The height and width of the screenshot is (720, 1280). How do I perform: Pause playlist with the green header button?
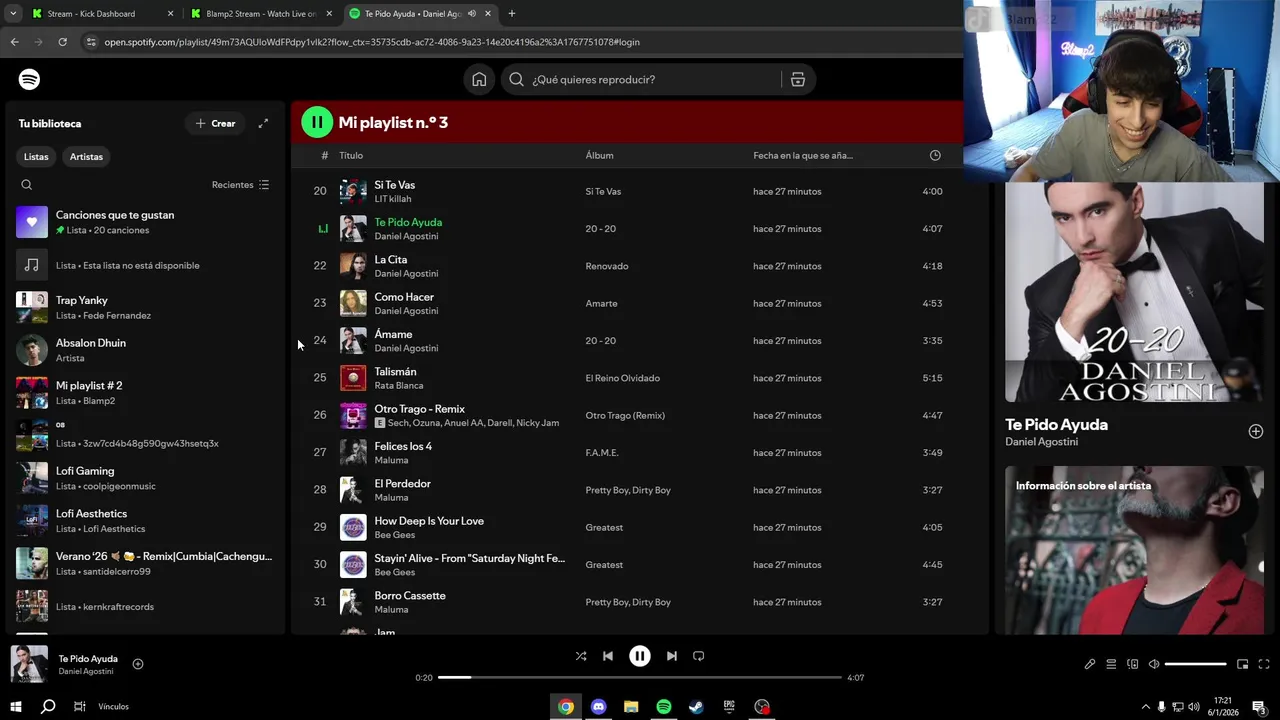coord(317,122)
